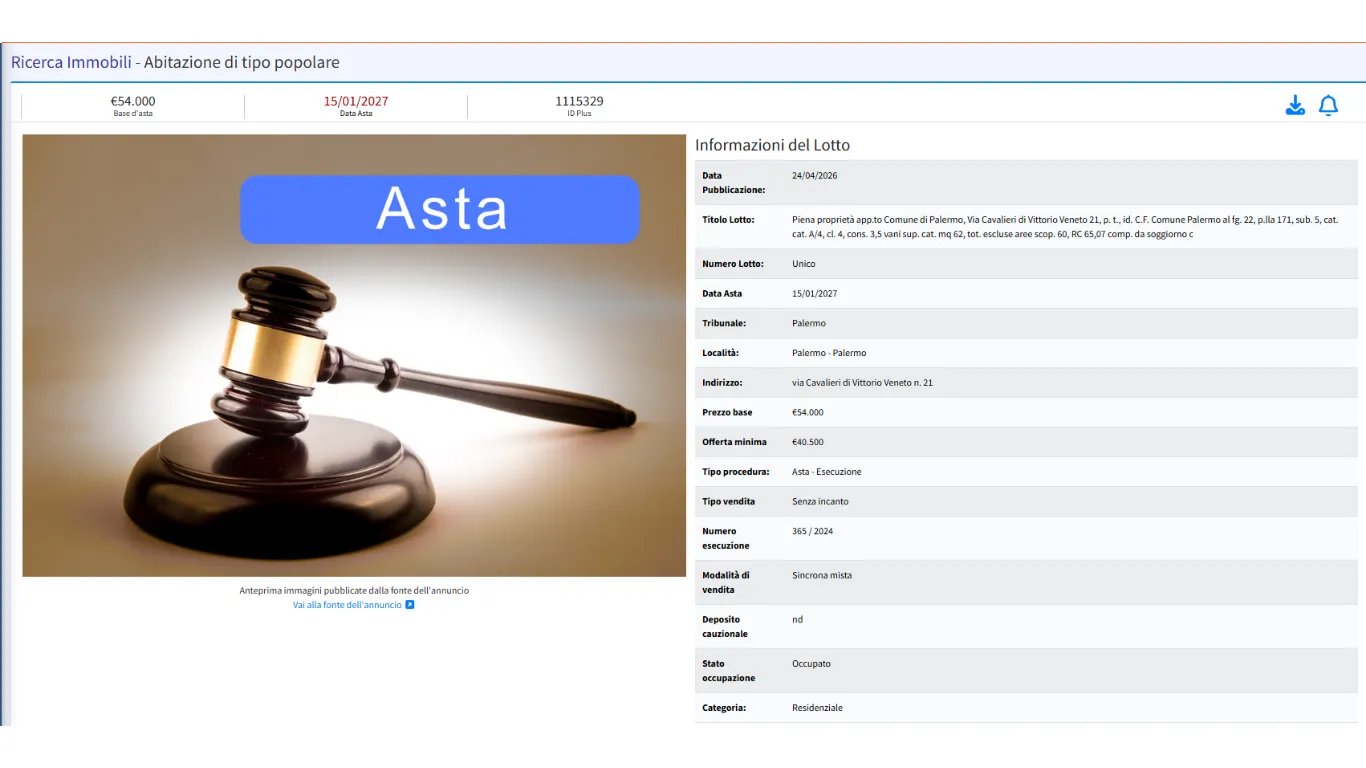Click the 'Offerta minima' label
The image size is (1366, 768).
coord(735,442)
